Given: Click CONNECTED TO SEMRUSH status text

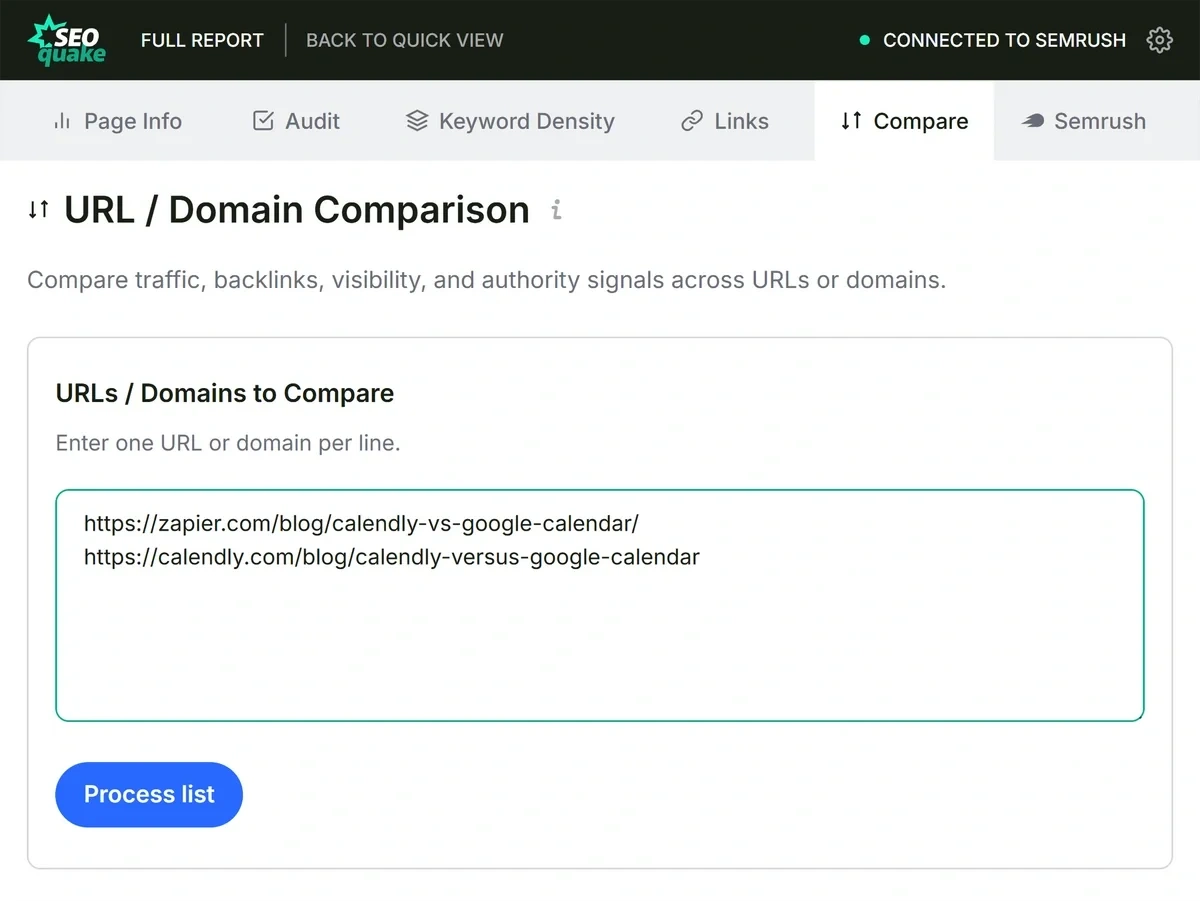Looking at the screenshot, I should click(x=1004, y=40).
